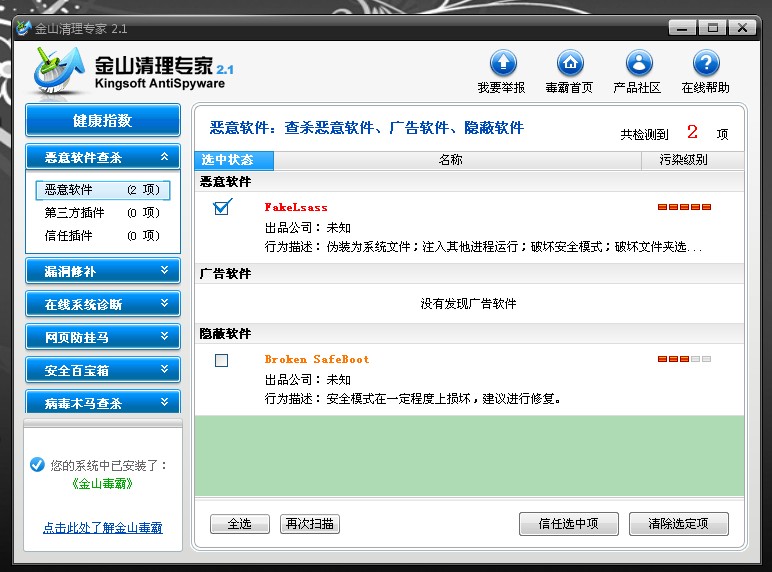The height and width of the screenshot is (572, 772).
Task: Click the 我要举报 upload arrow icon
Action: click(x=503, y=63)
